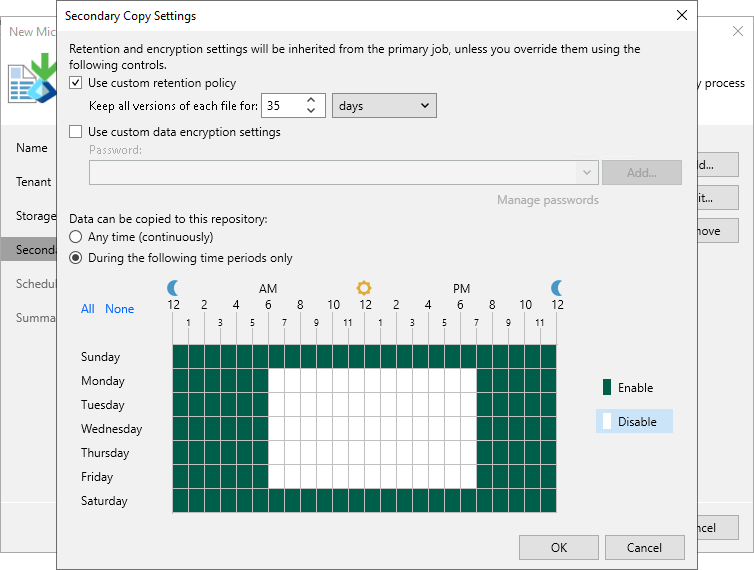754x570 pixels.
Task: Close the background New wizard window
Action: click(738, 31)
